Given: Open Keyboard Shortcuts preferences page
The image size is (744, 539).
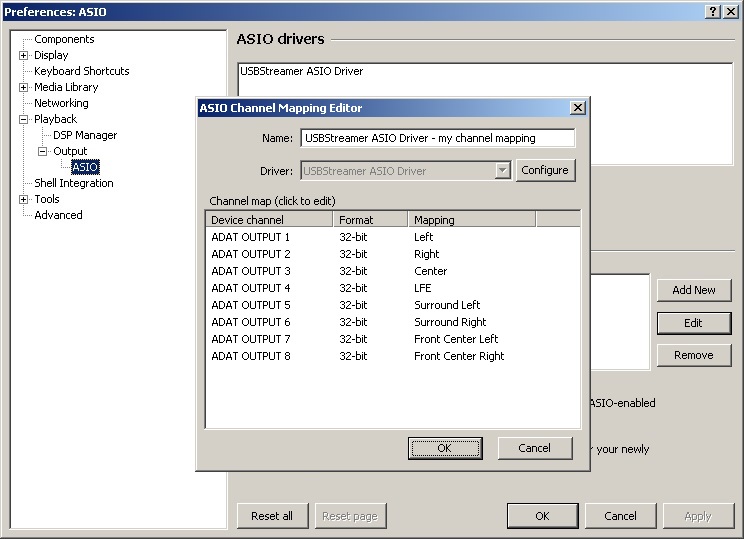Looking at the screenshot, I should (81, 72).
